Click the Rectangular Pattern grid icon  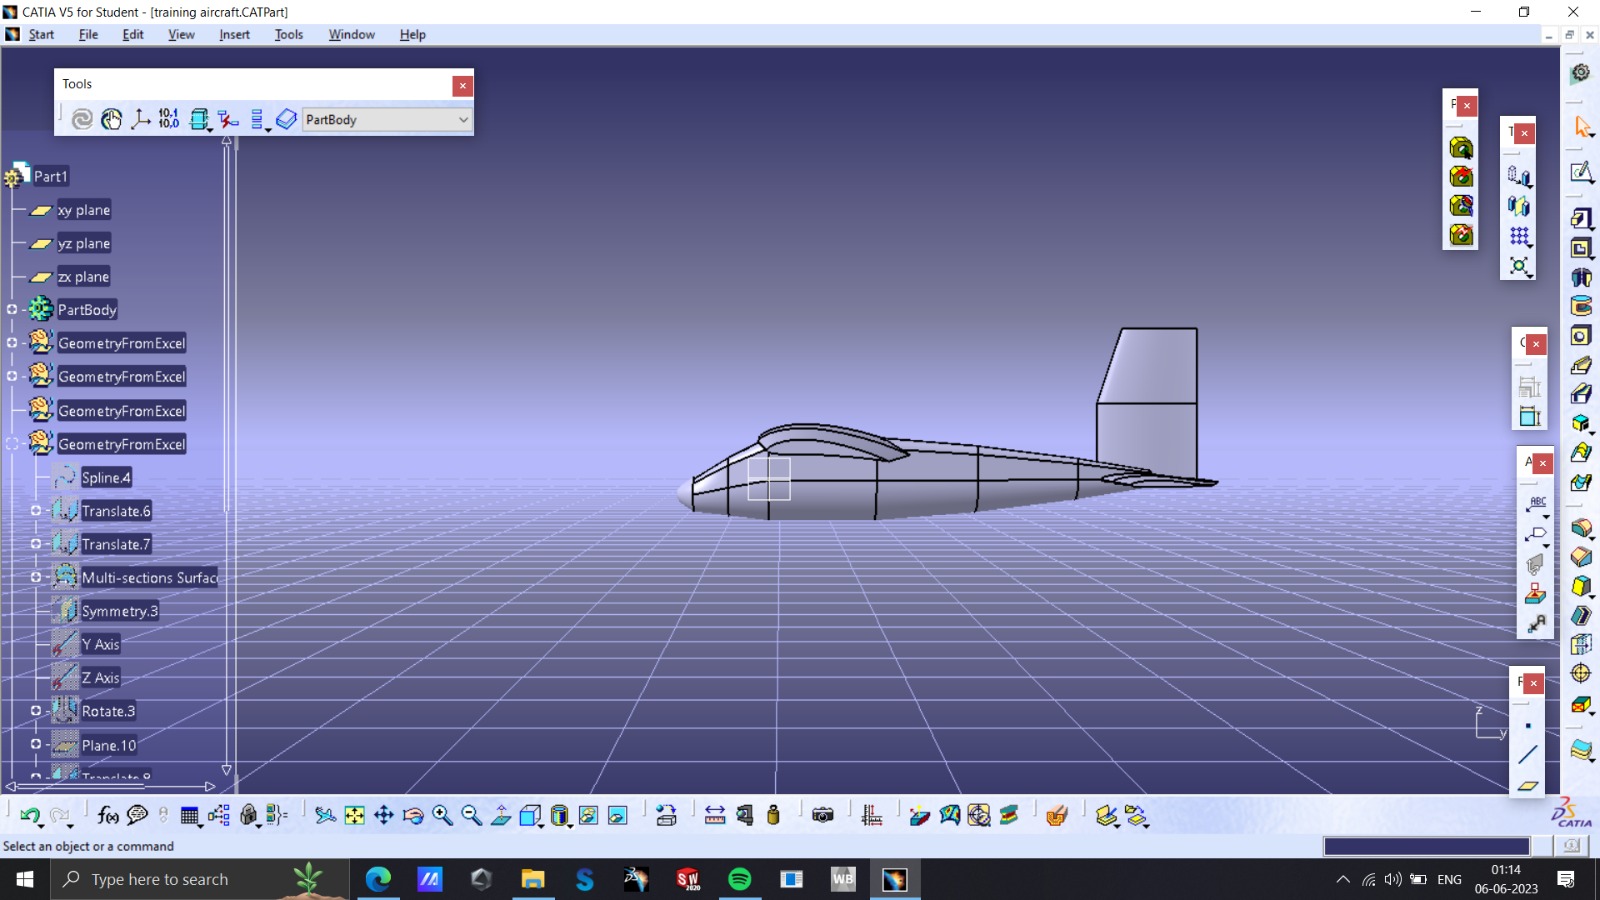[1519, 236]
